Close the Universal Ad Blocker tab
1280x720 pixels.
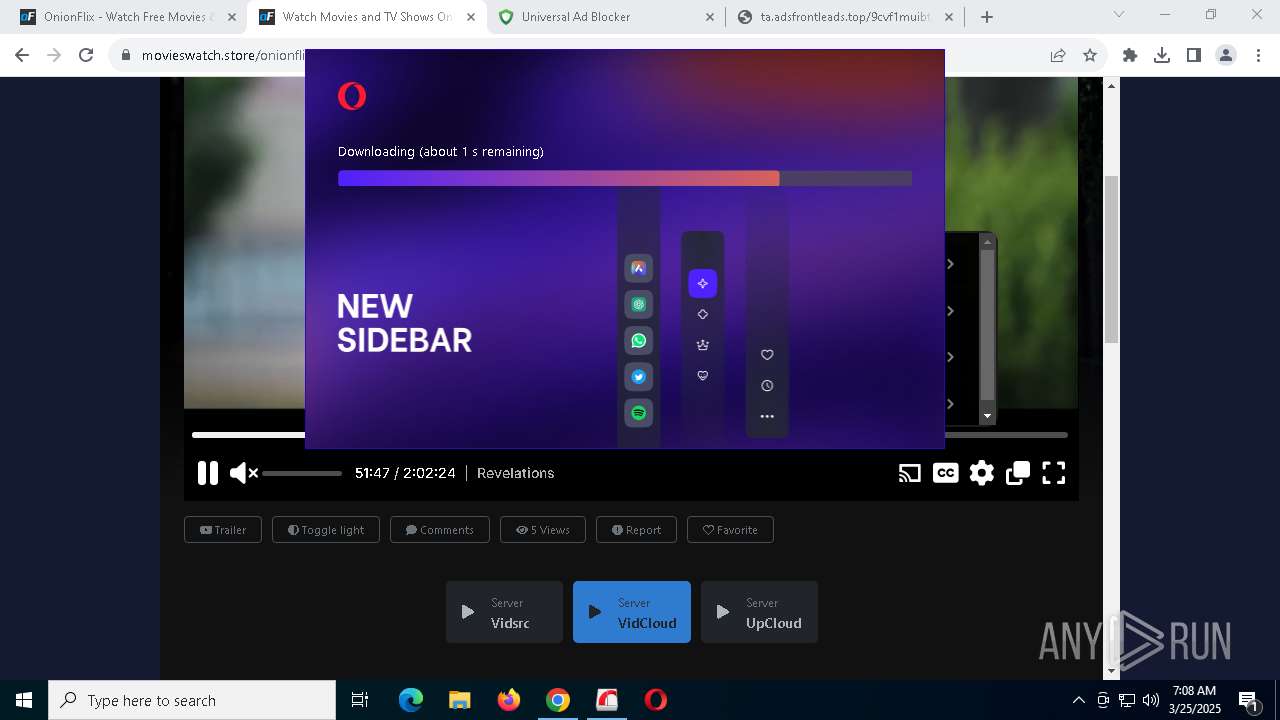(709, 17)
